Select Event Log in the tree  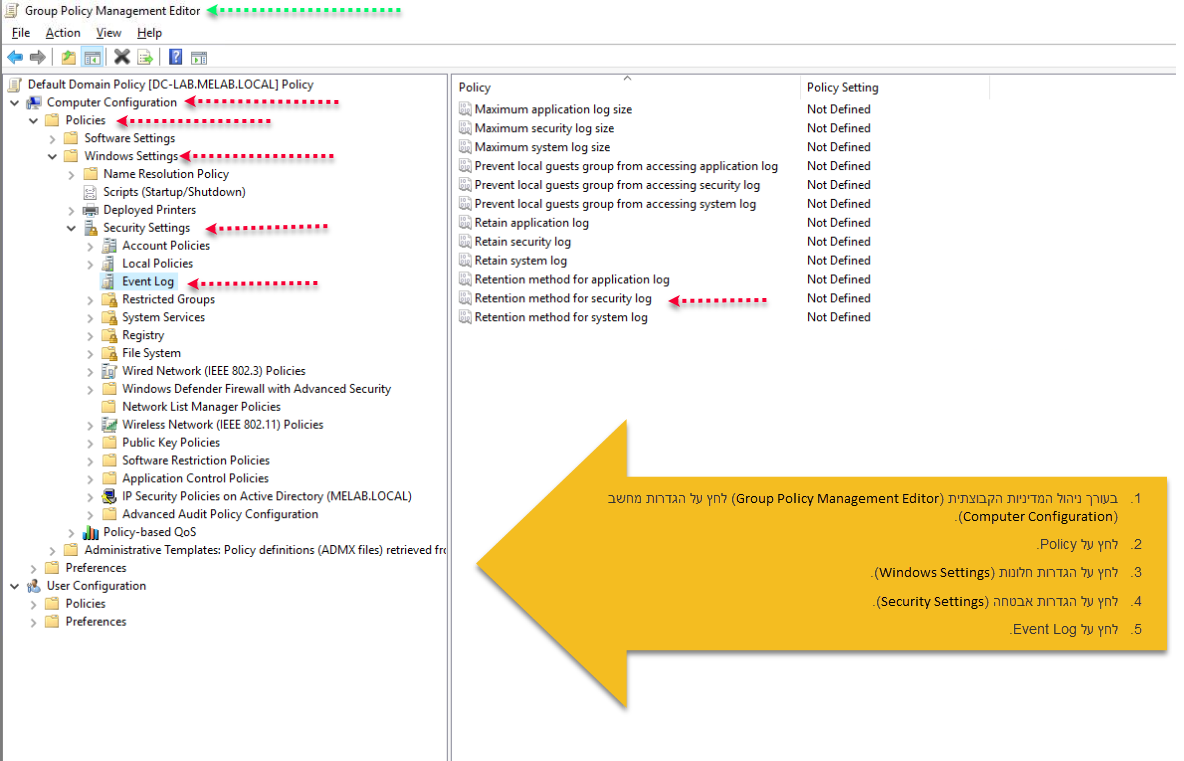pos(148,282)
